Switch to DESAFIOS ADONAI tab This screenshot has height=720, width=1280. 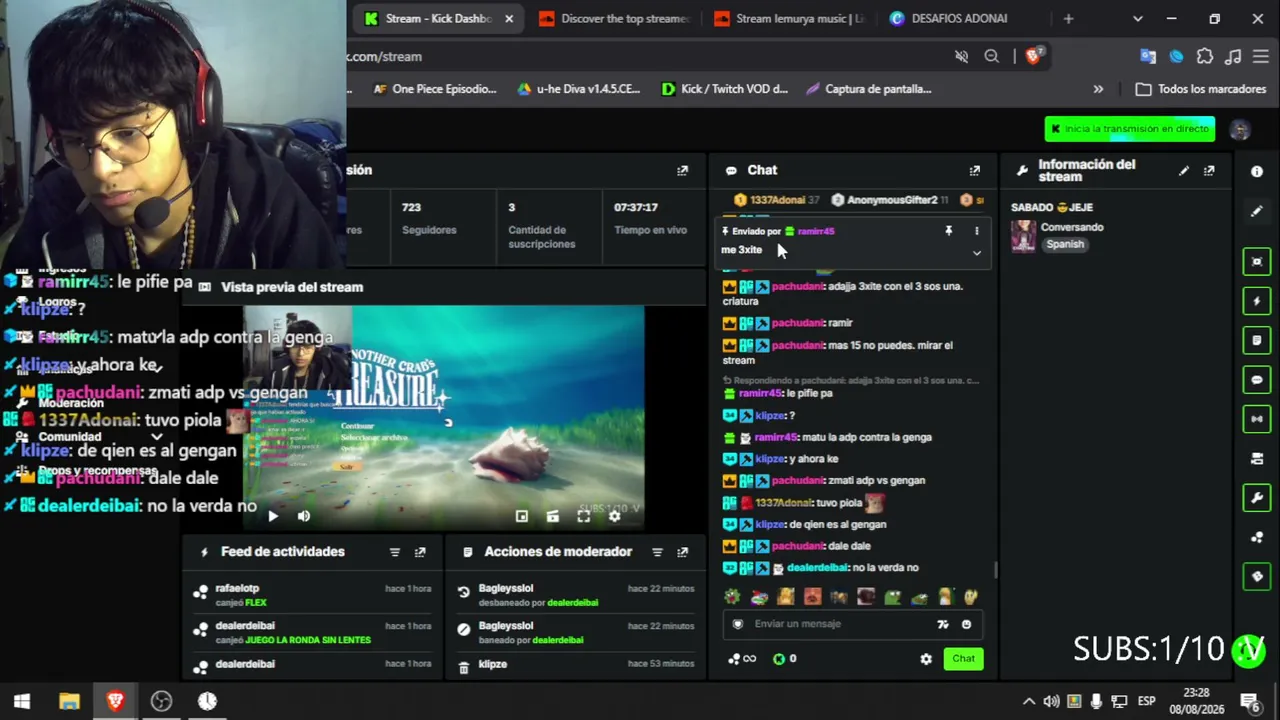[x=965, y=19]
